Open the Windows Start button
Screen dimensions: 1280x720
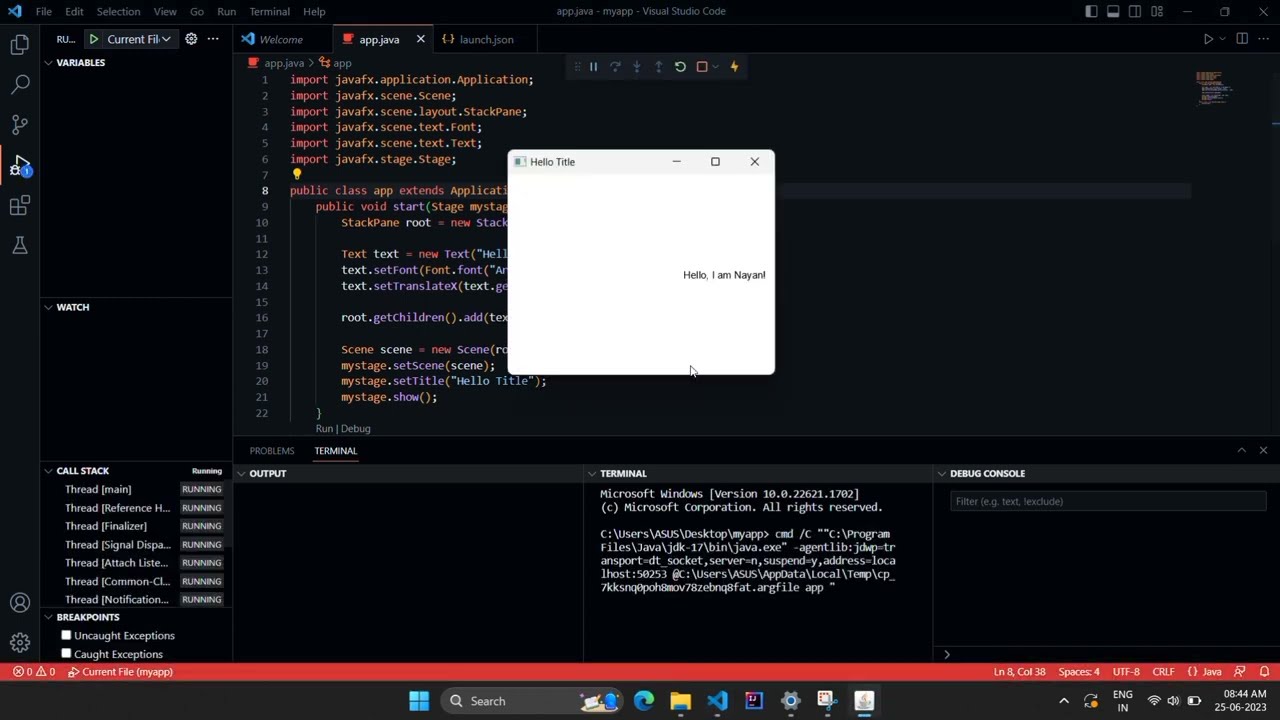pyautogui.click(x=419, y=701)
